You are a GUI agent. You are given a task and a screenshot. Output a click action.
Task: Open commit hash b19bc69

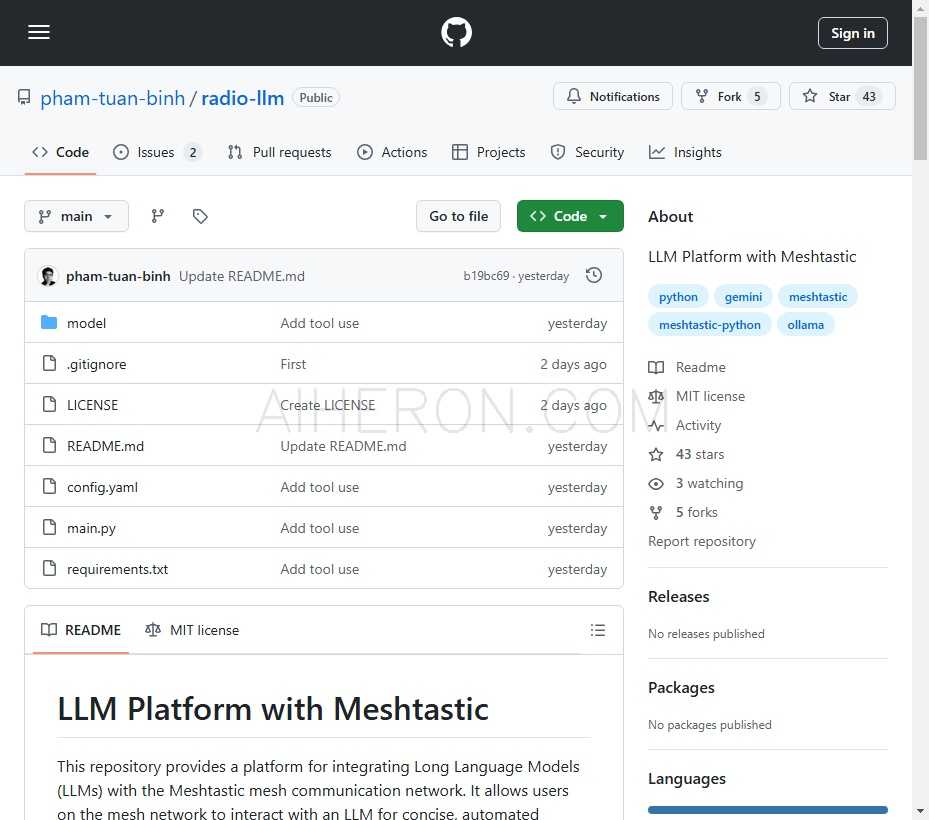point(486,276)
